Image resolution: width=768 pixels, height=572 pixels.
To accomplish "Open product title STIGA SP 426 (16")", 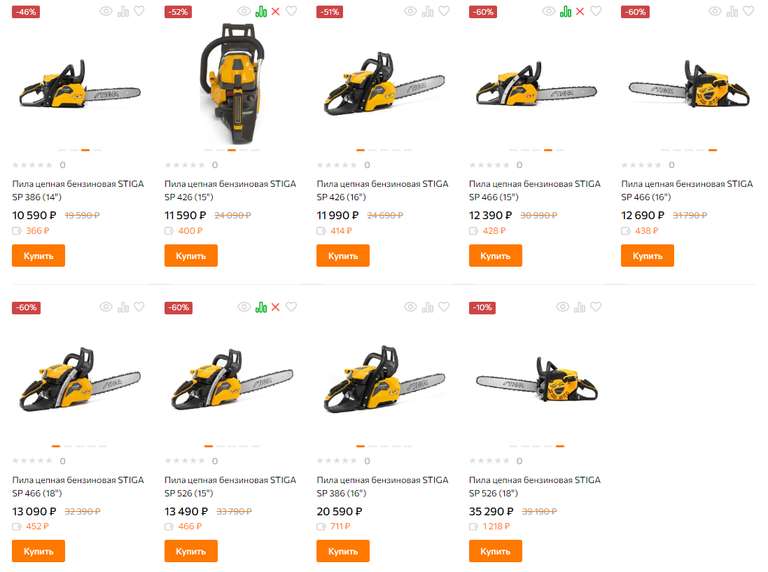I will point(382,190).
